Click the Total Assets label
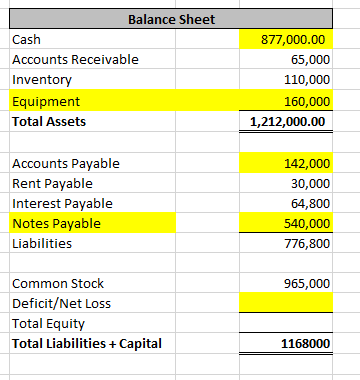The image size is (360, 380). click(49, 121)
